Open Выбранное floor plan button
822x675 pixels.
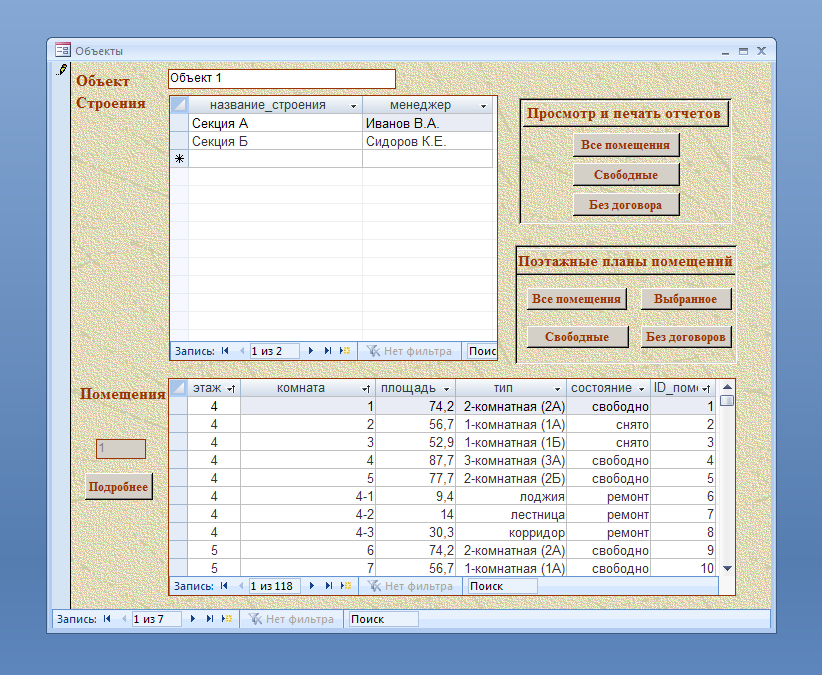point(686,299)
